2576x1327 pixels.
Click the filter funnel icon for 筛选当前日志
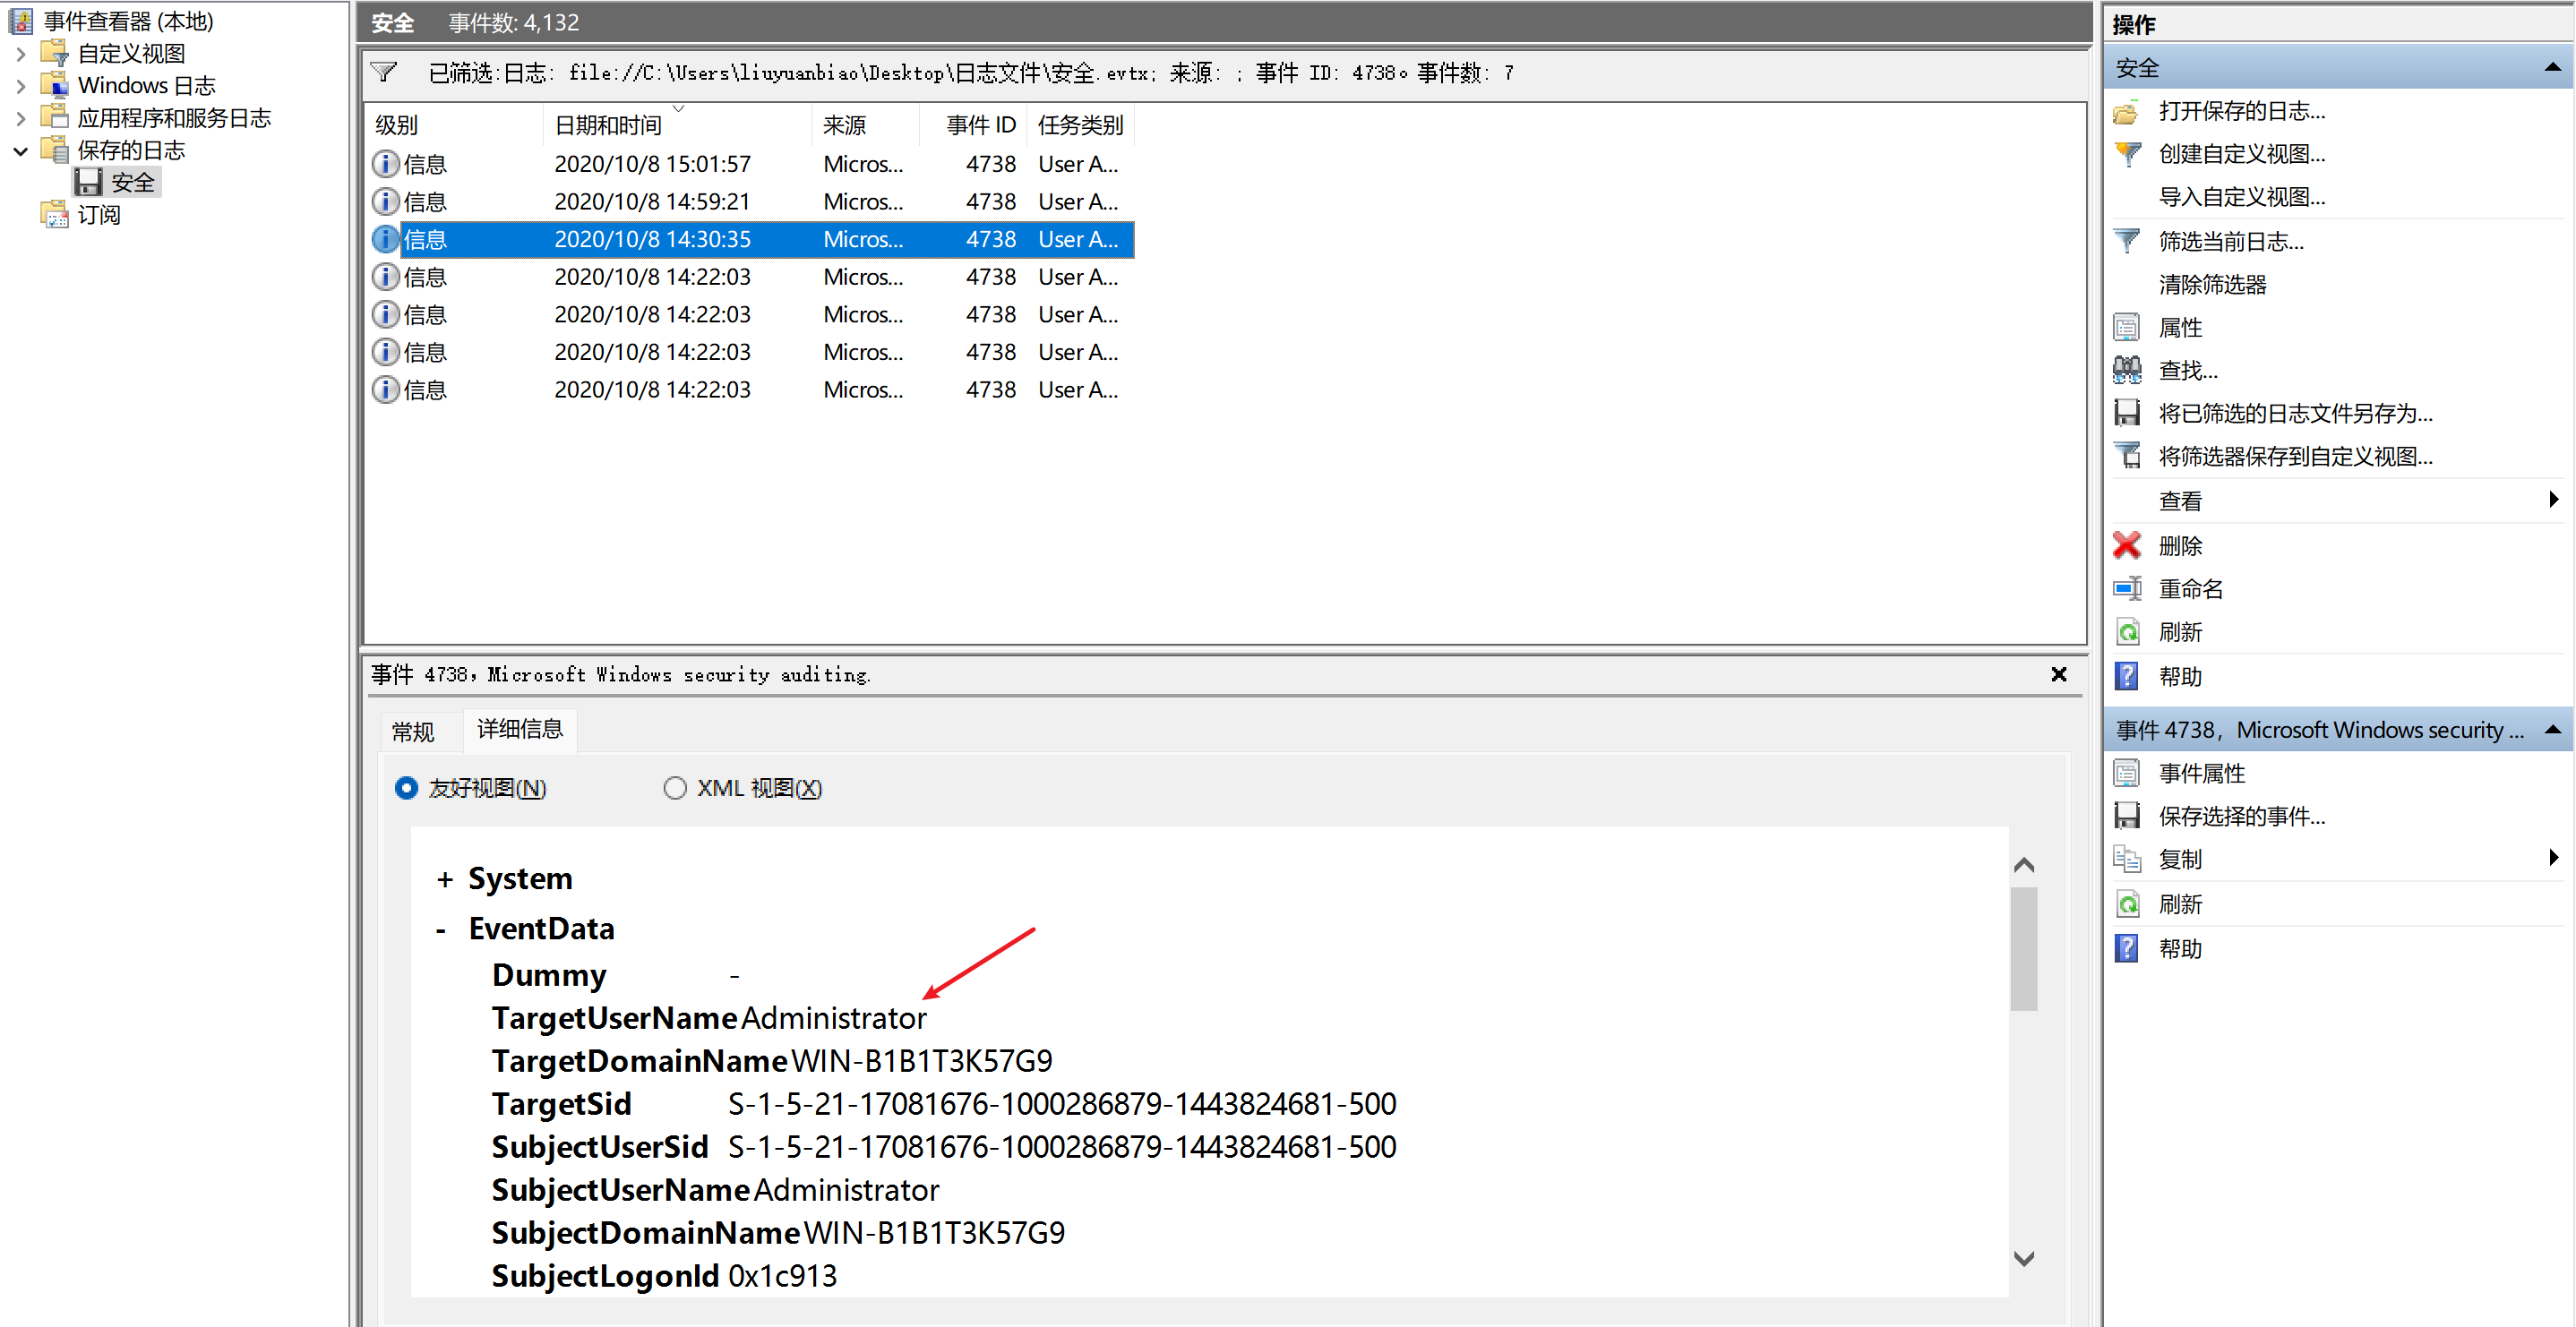point(2127,241)
